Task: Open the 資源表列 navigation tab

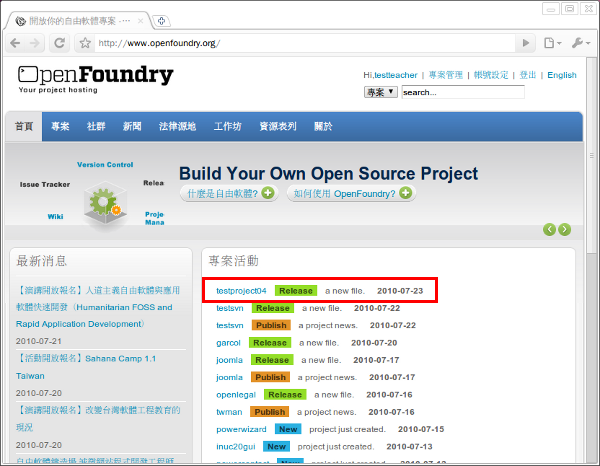Action: 278,127
